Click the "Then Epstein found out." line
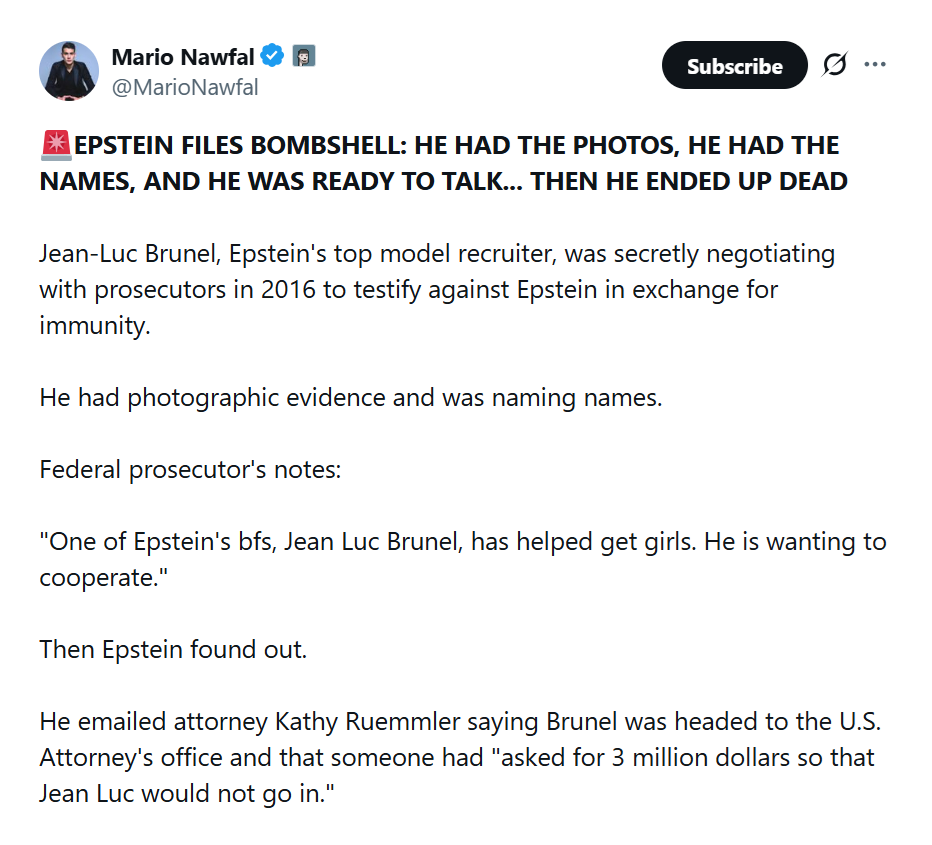The image size is (932, 845). click(x=173, y=649)
